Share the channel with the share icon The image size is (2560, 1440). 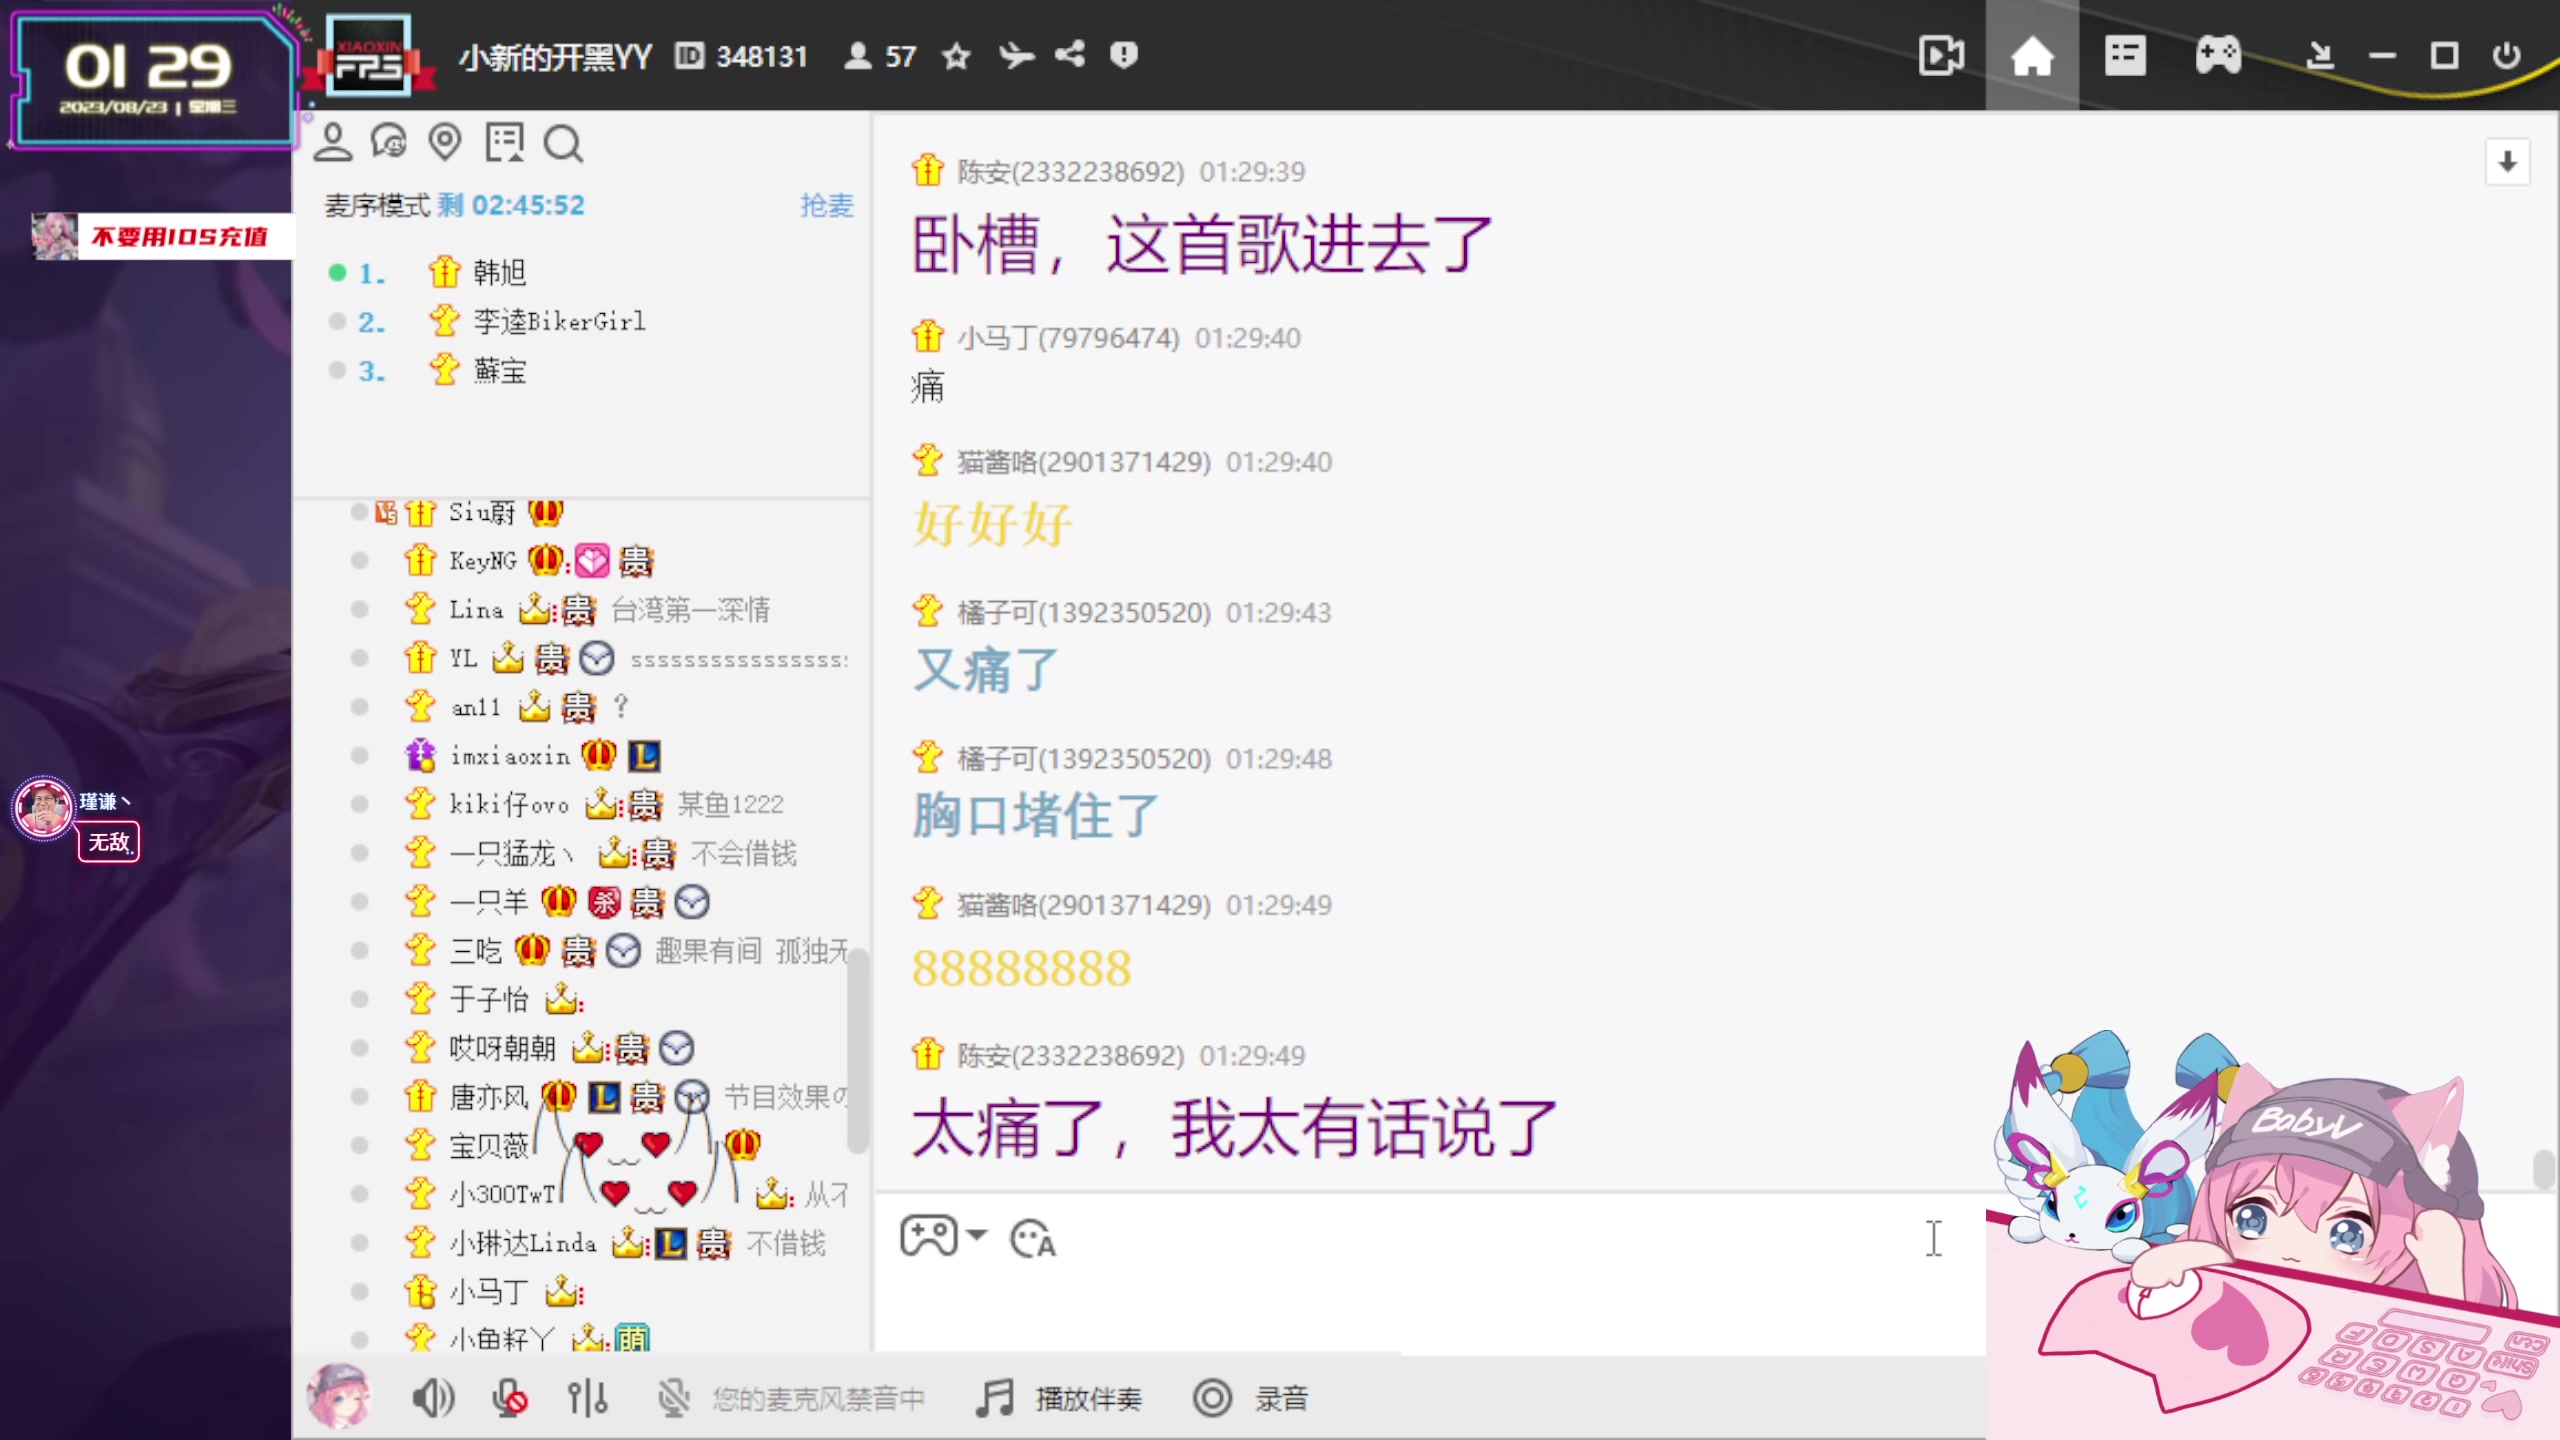(1069, 55)
